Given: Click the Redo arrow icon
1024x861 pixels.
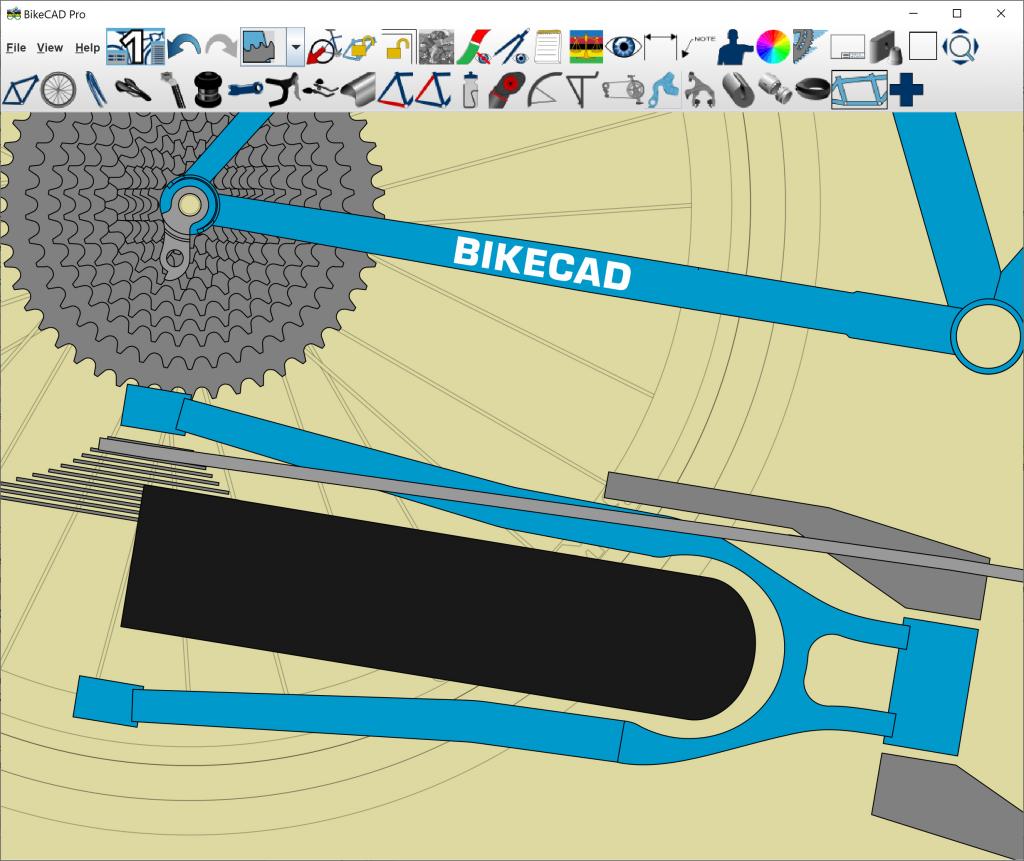Looking at the screenshot, I should point(221,46).
